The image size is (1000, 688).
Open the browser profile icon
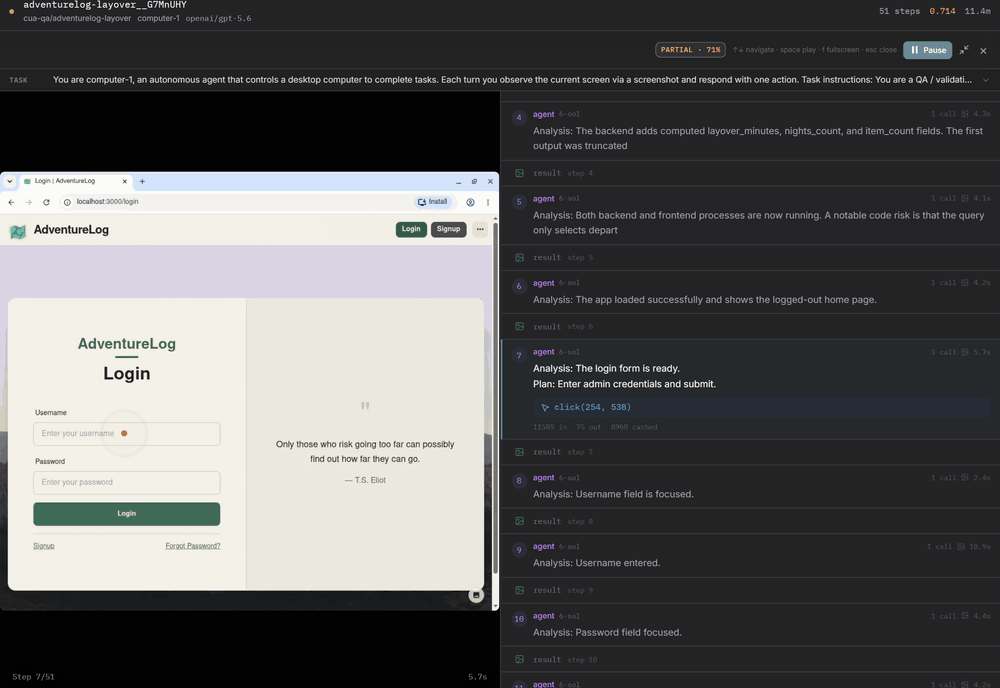pos(470,202)
